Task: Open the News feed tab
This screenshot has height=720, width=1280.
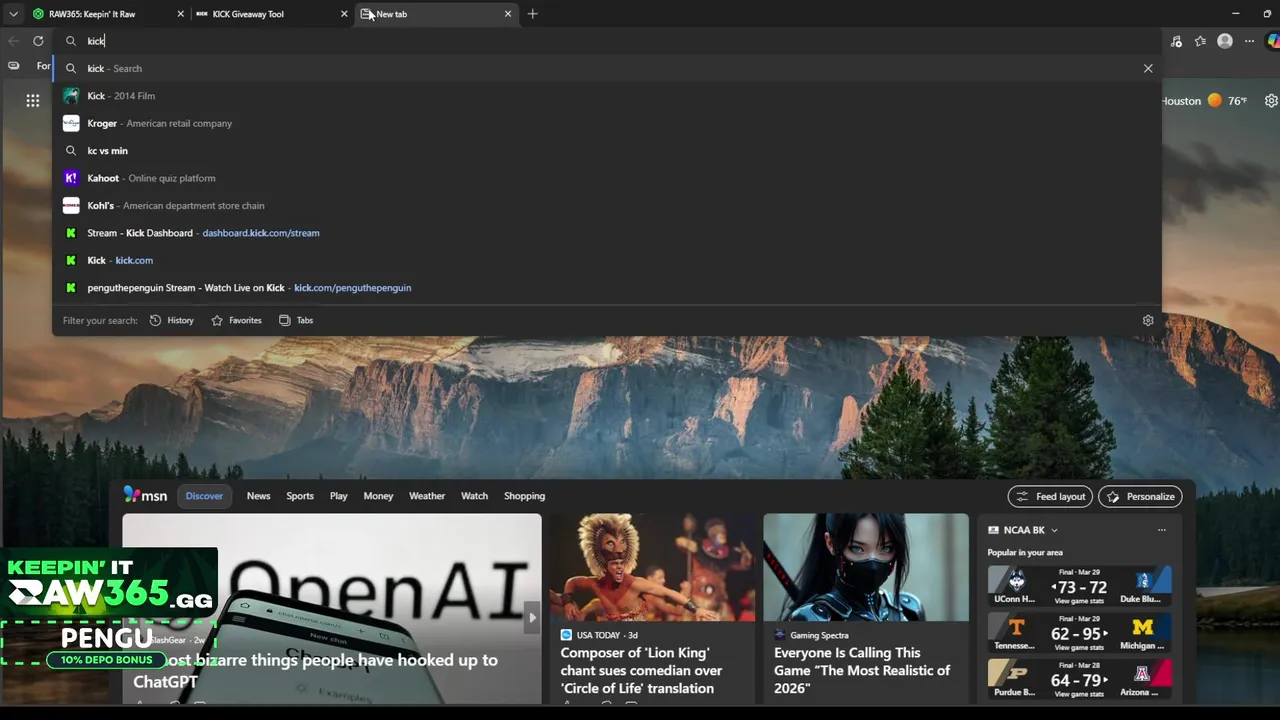Action: (x=258, y=496)
